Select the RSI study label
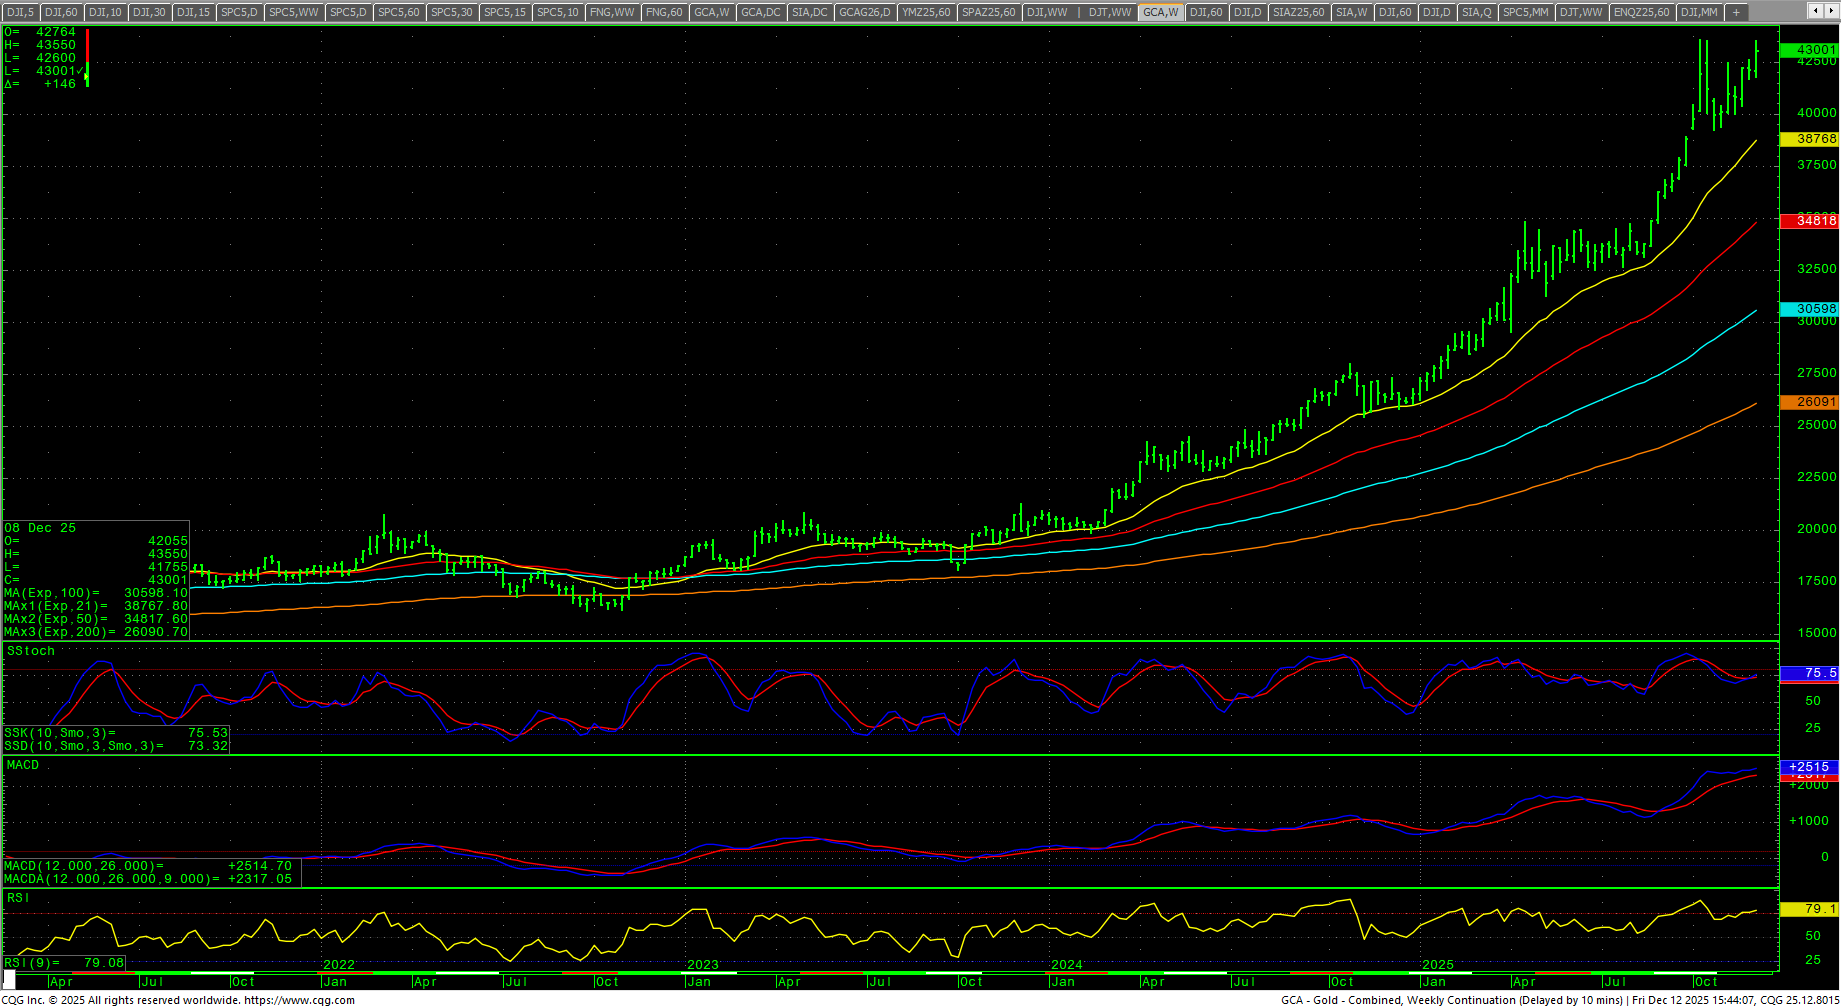 18,898
